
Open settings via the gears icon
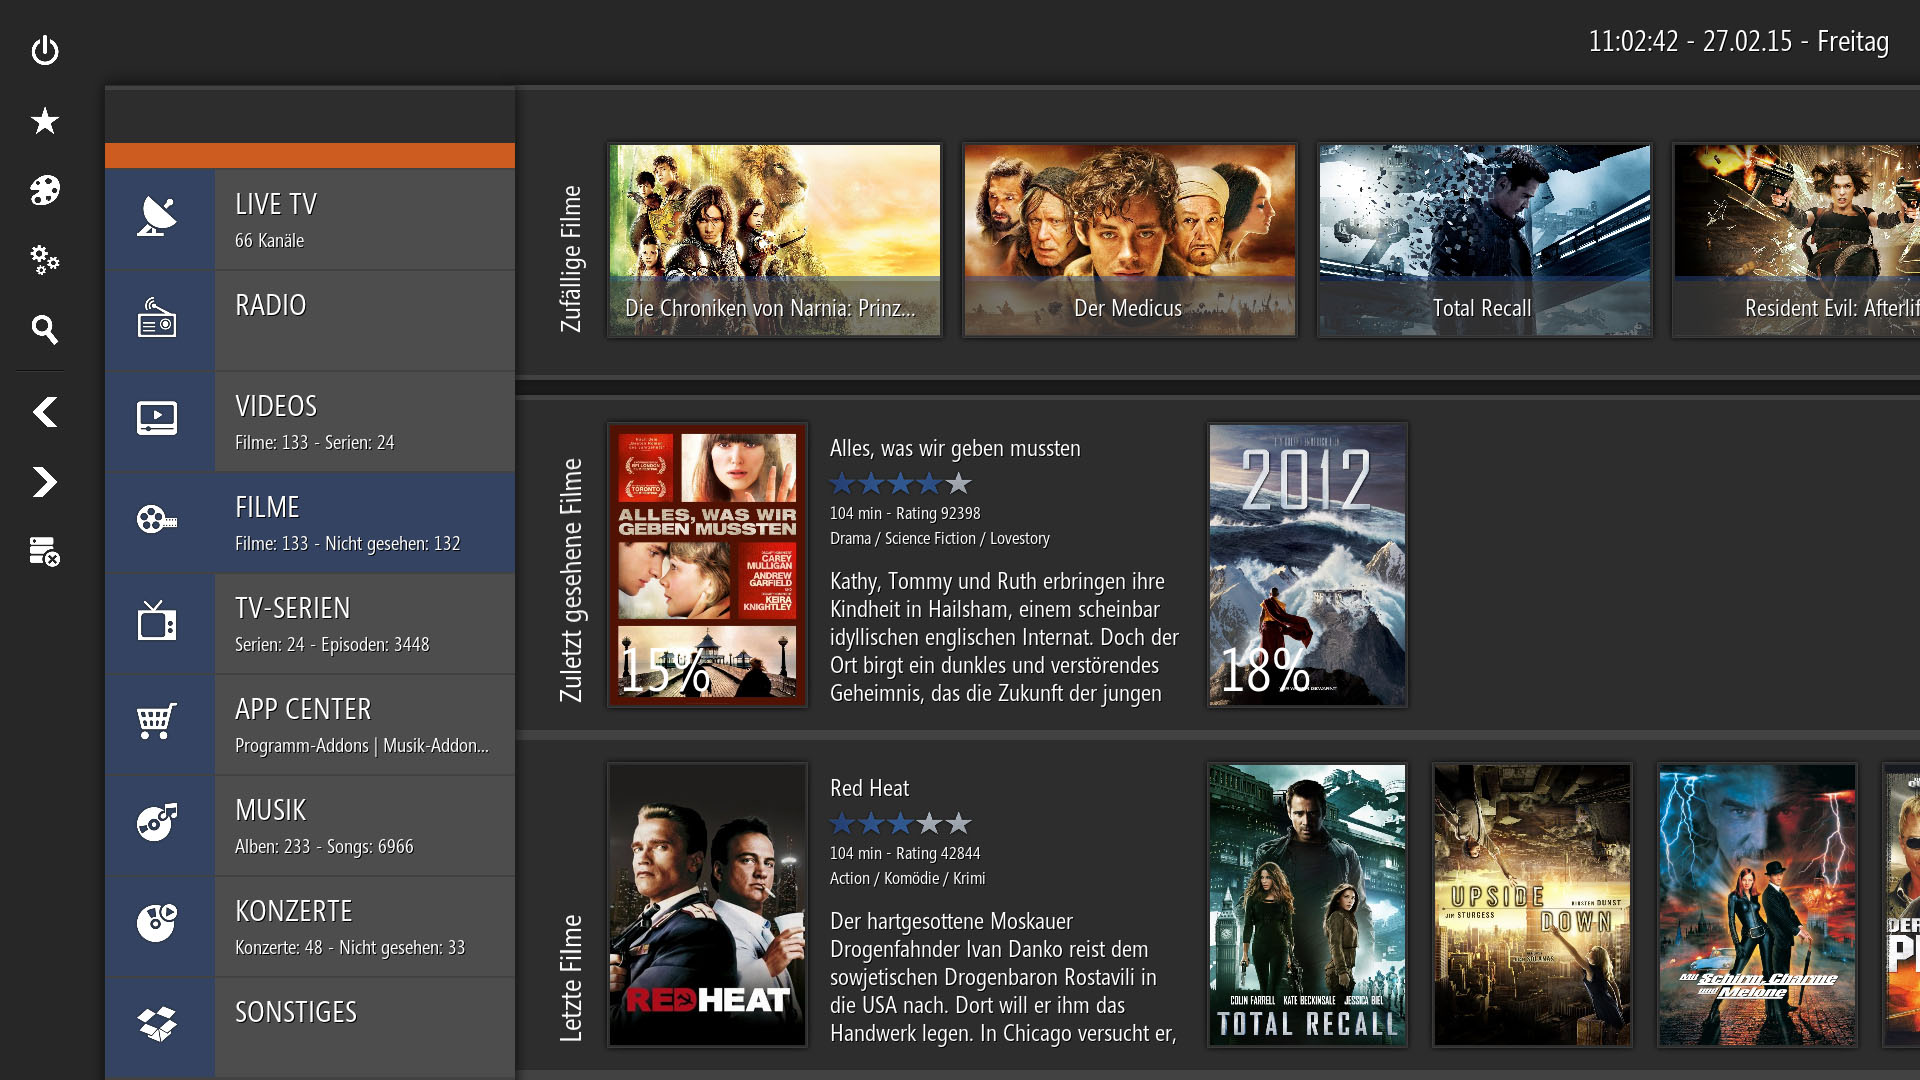coord(45,260)
